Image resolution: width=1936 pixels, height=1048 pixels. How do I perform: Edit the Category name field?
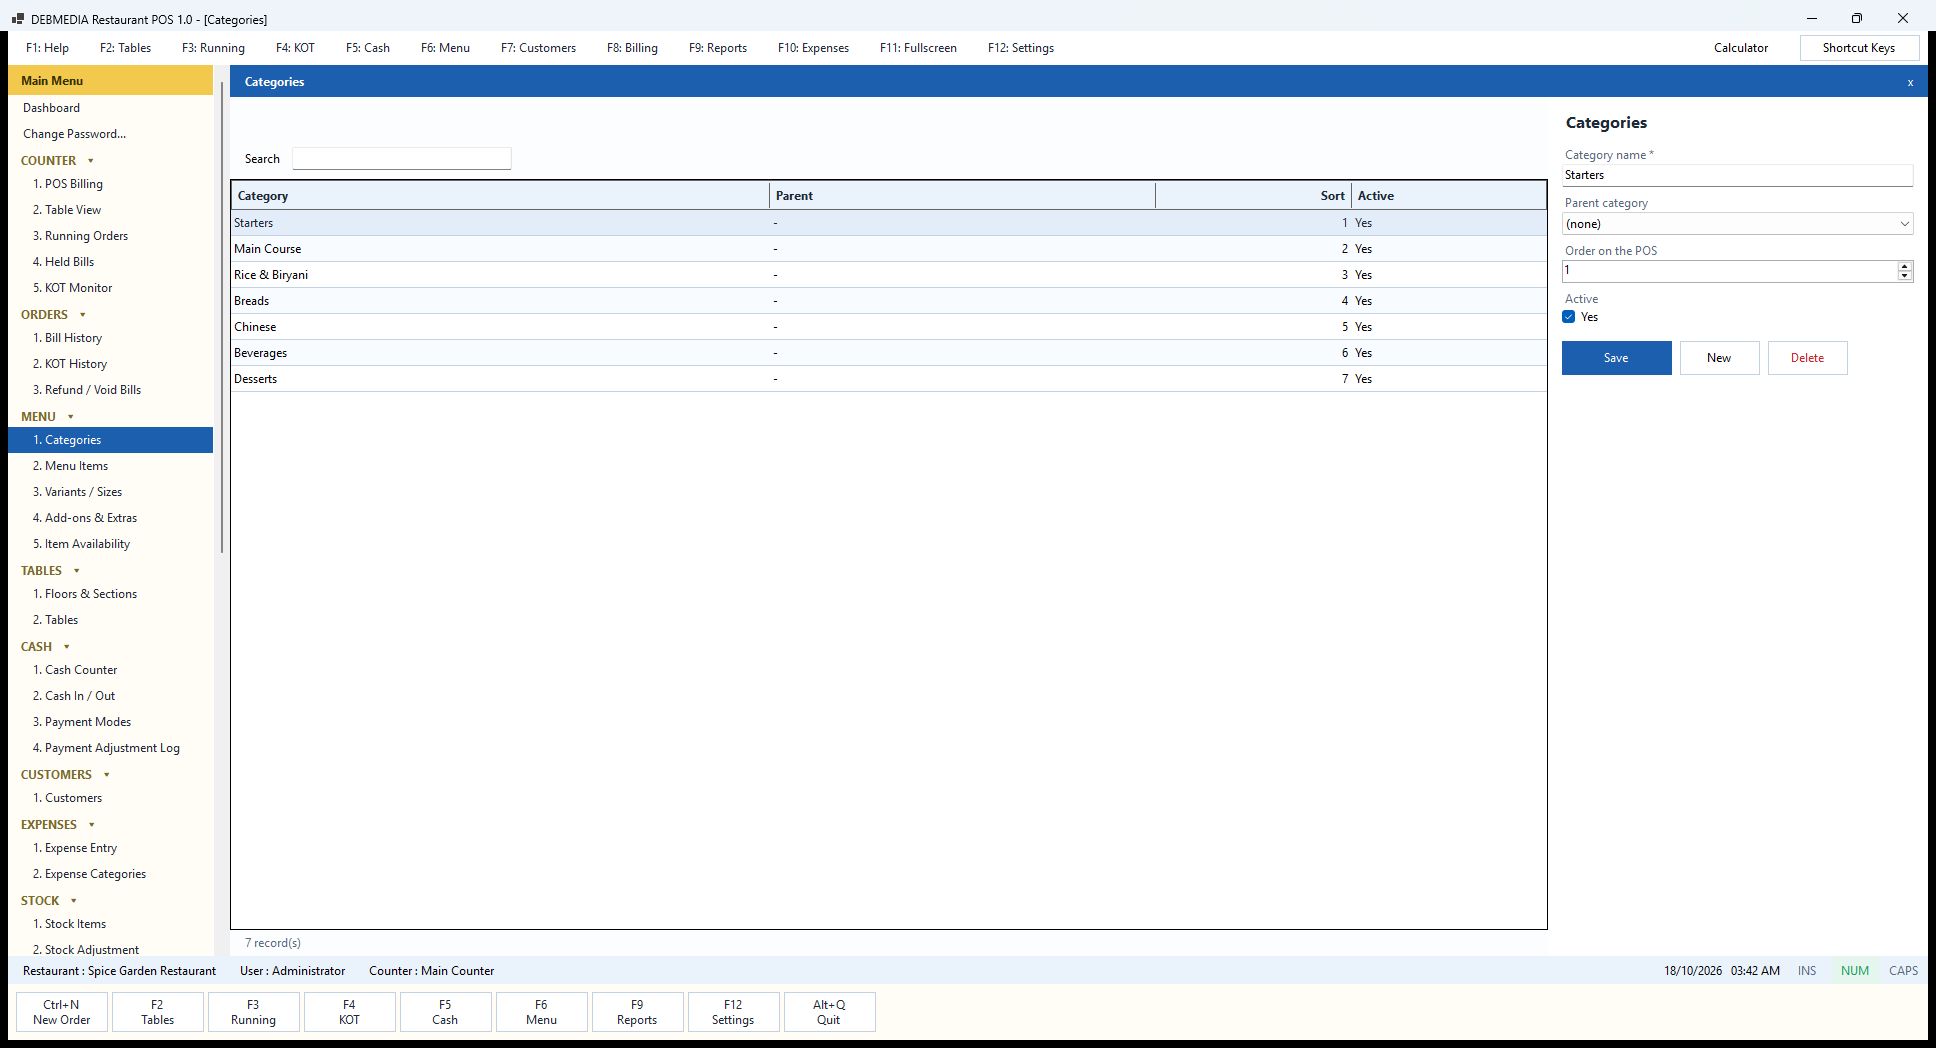[x=1737, y=175]
